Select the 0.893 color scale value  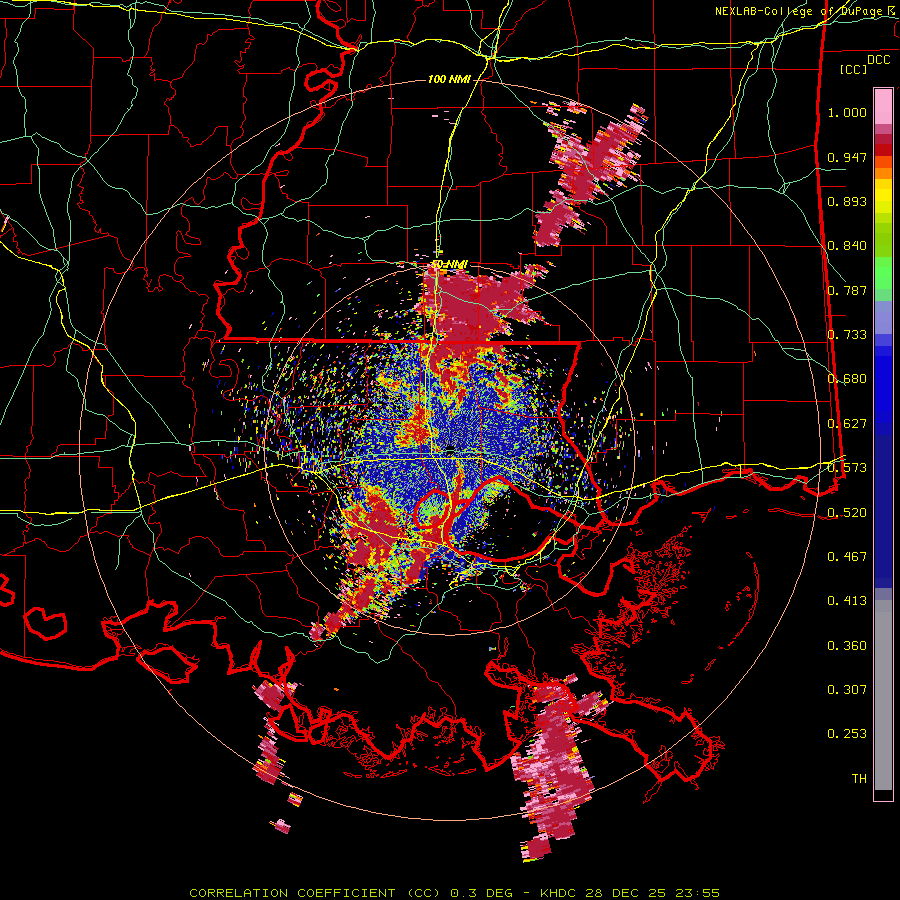847,201
